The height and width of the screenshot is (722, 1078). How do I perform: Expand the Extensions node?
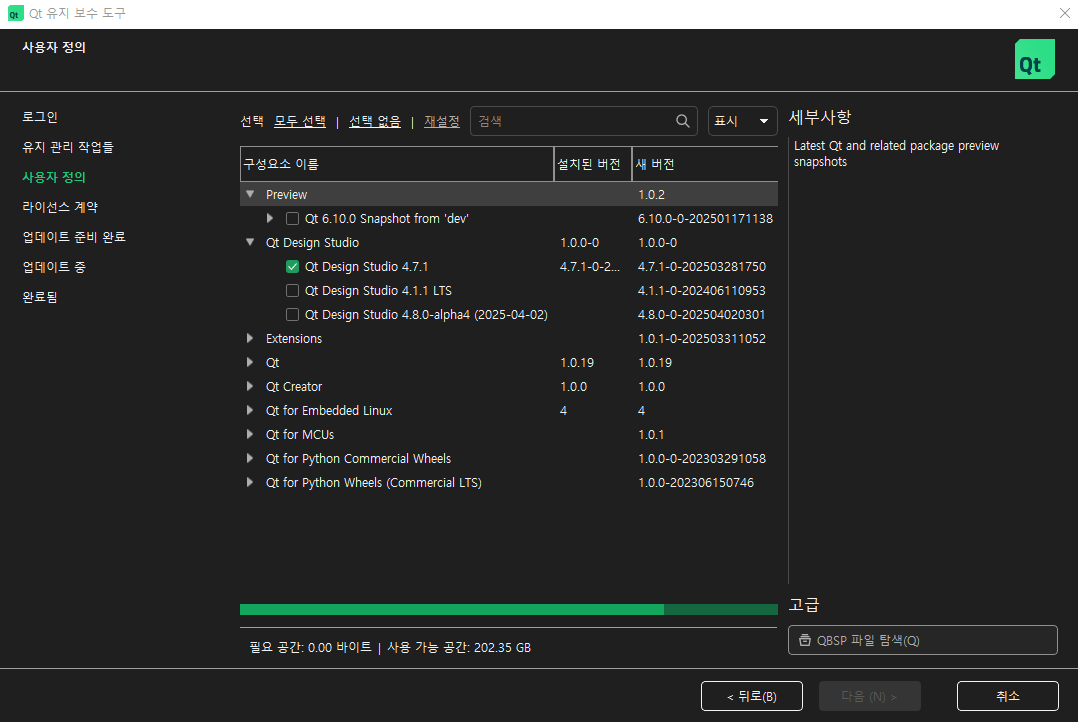click(x=250, y=338)
